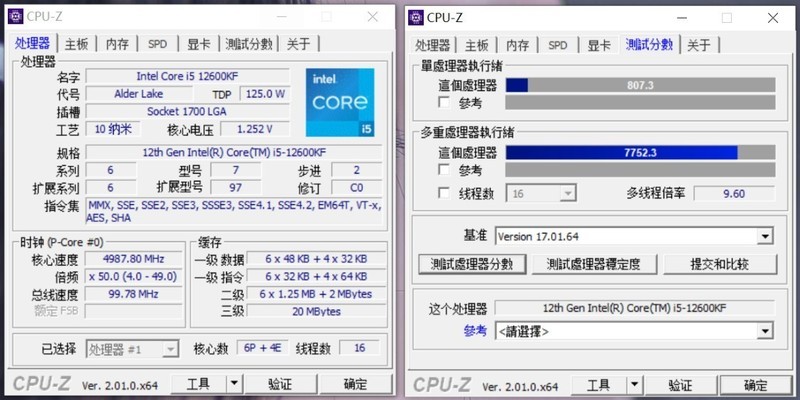Tick the 线程数 checkbox

pyautogui.click(x=444, y=193)
